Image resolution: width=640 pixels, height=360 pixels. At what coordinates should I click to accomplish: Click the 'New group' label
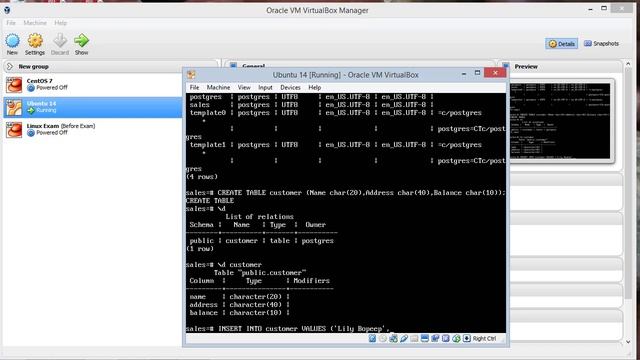click(x=33, y=66)
